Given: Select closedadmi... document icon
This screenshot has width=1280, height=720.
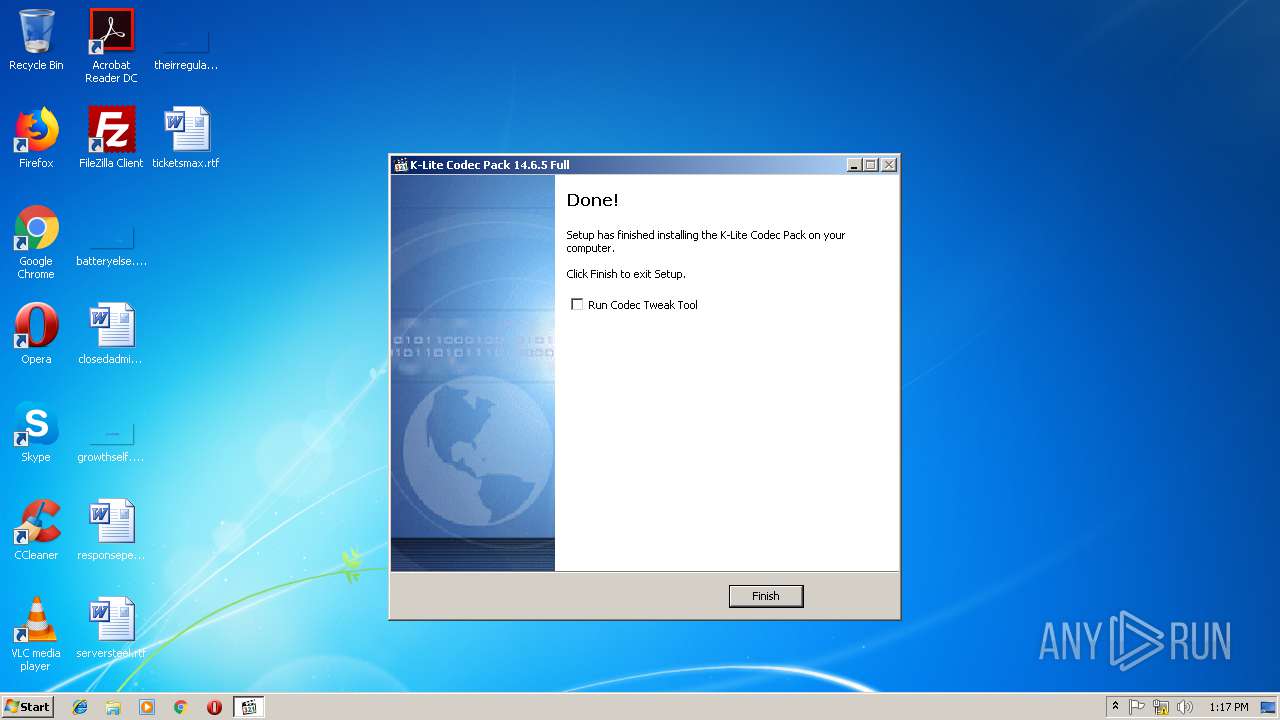Looking at the screenshot, I should (111, 334).
